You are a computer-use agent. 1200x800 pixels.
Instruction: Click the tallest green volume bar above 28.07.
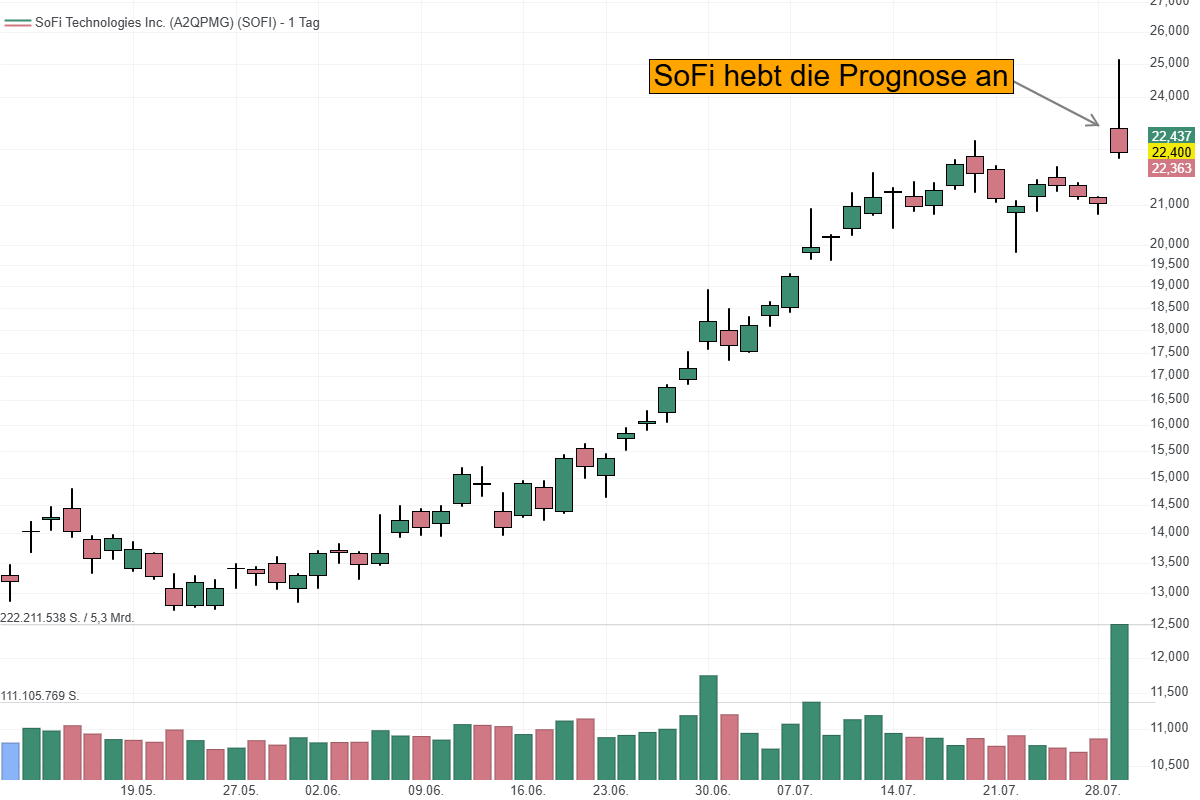[1119, 702]
